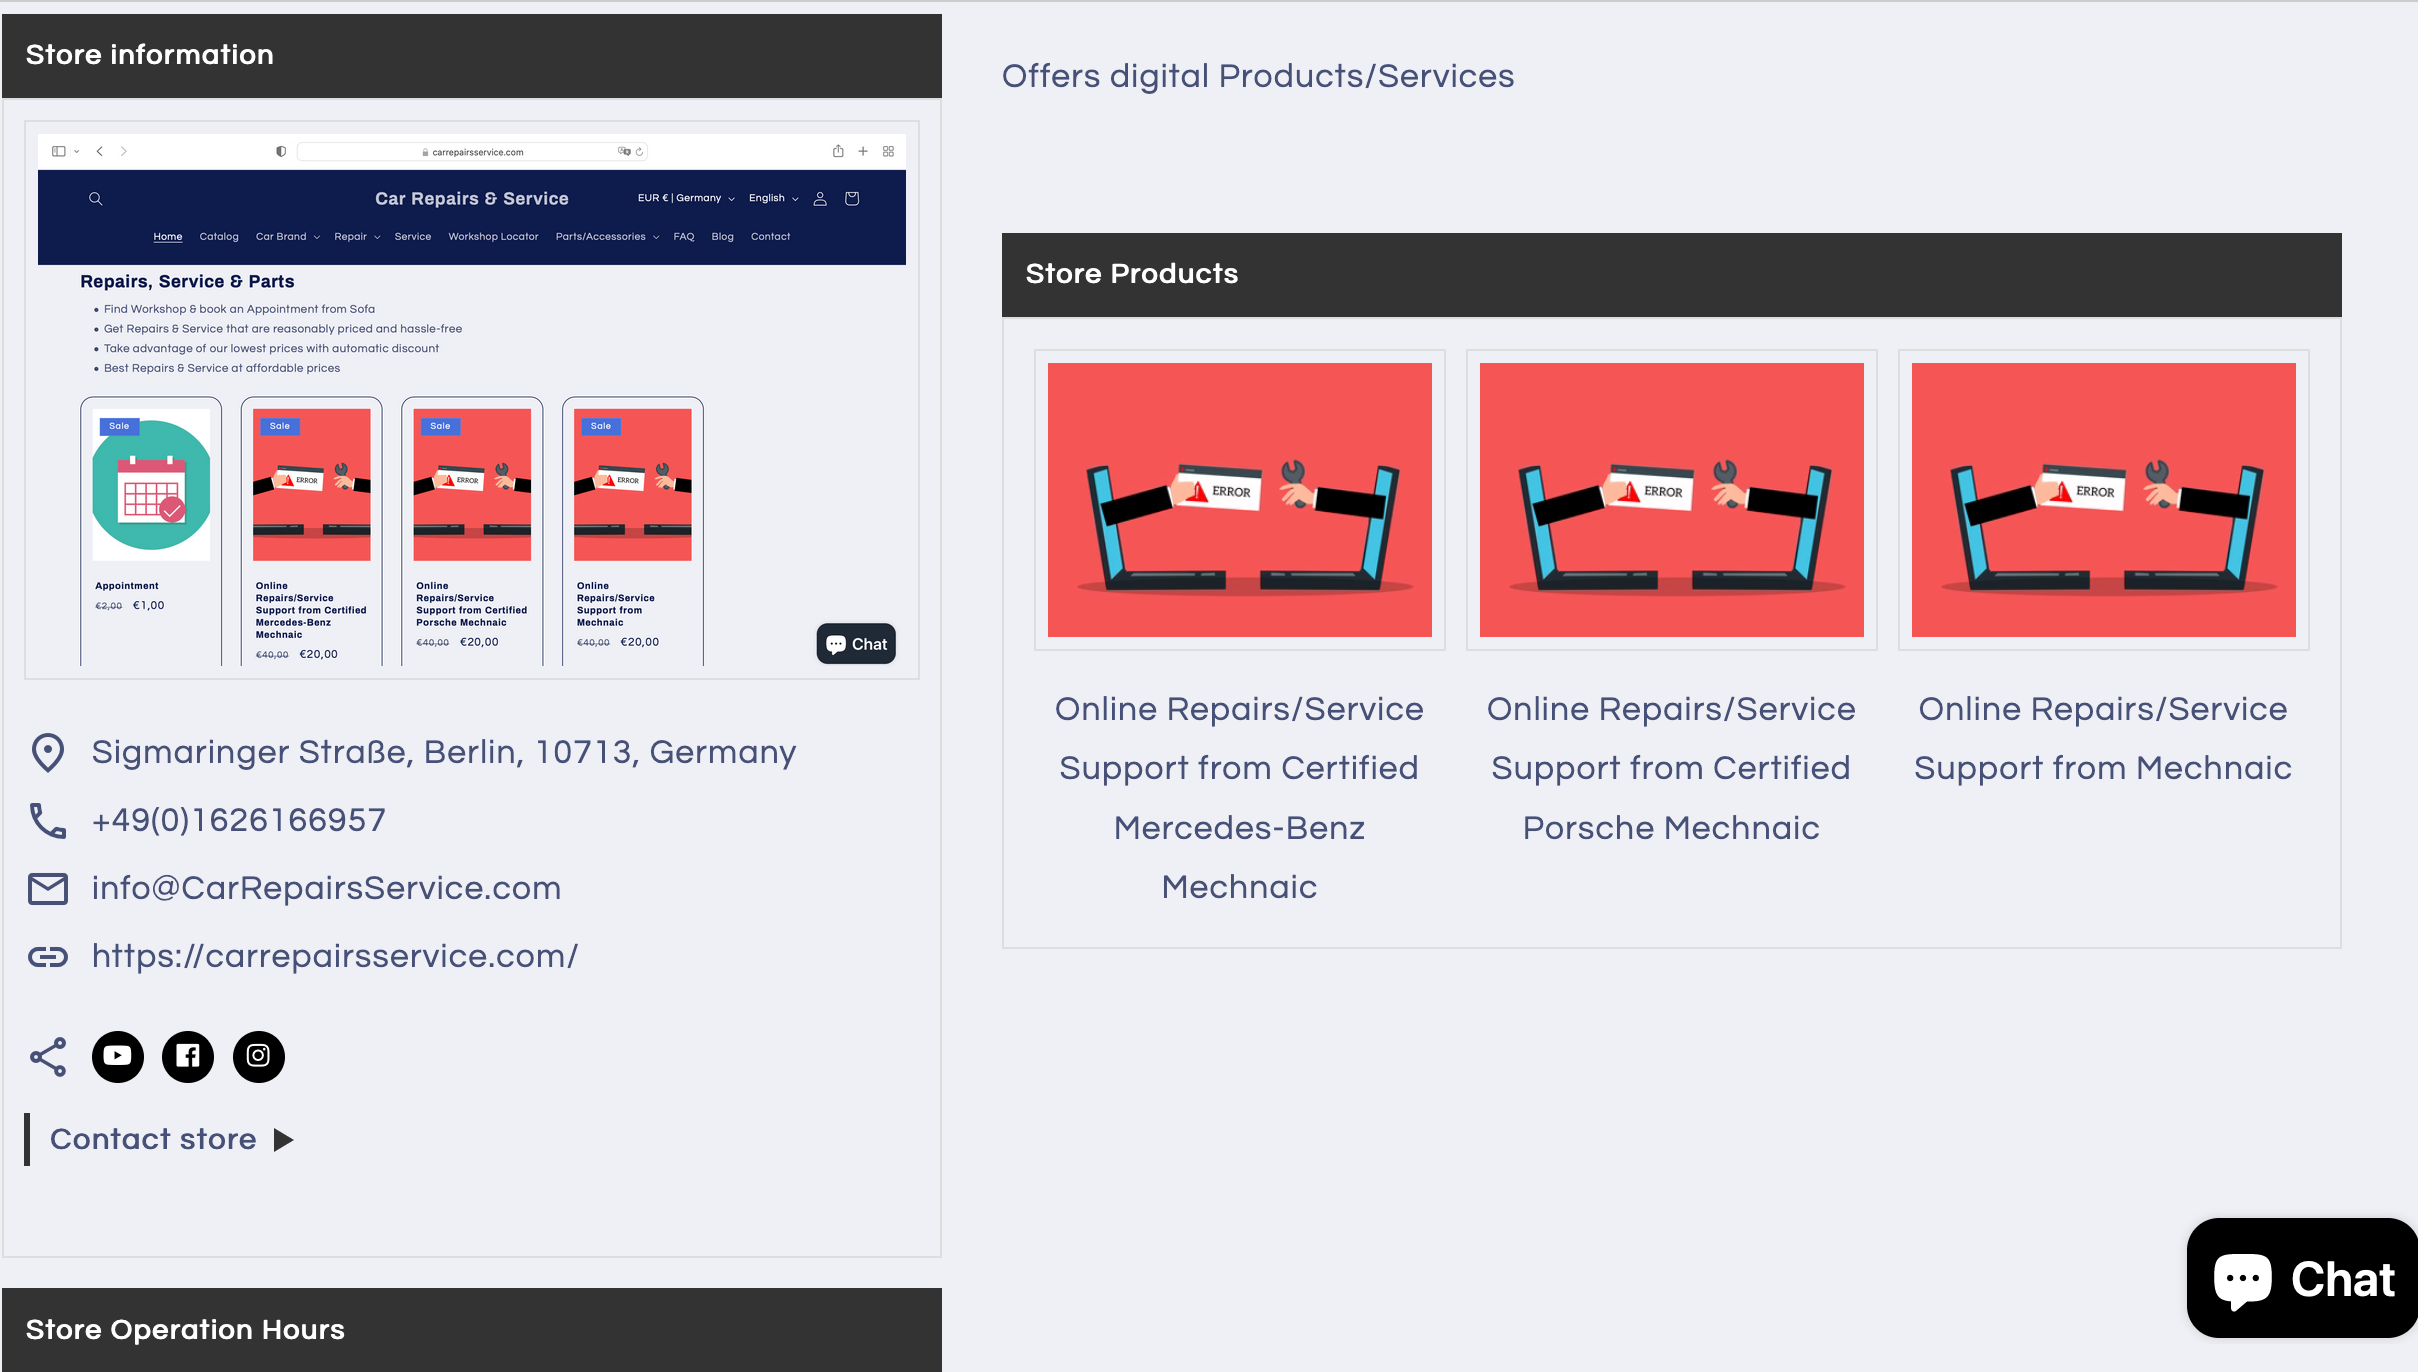Open the floating Chat widget
Viewport: 2418px width, 1372px height.
[x=2301, y=1278]
